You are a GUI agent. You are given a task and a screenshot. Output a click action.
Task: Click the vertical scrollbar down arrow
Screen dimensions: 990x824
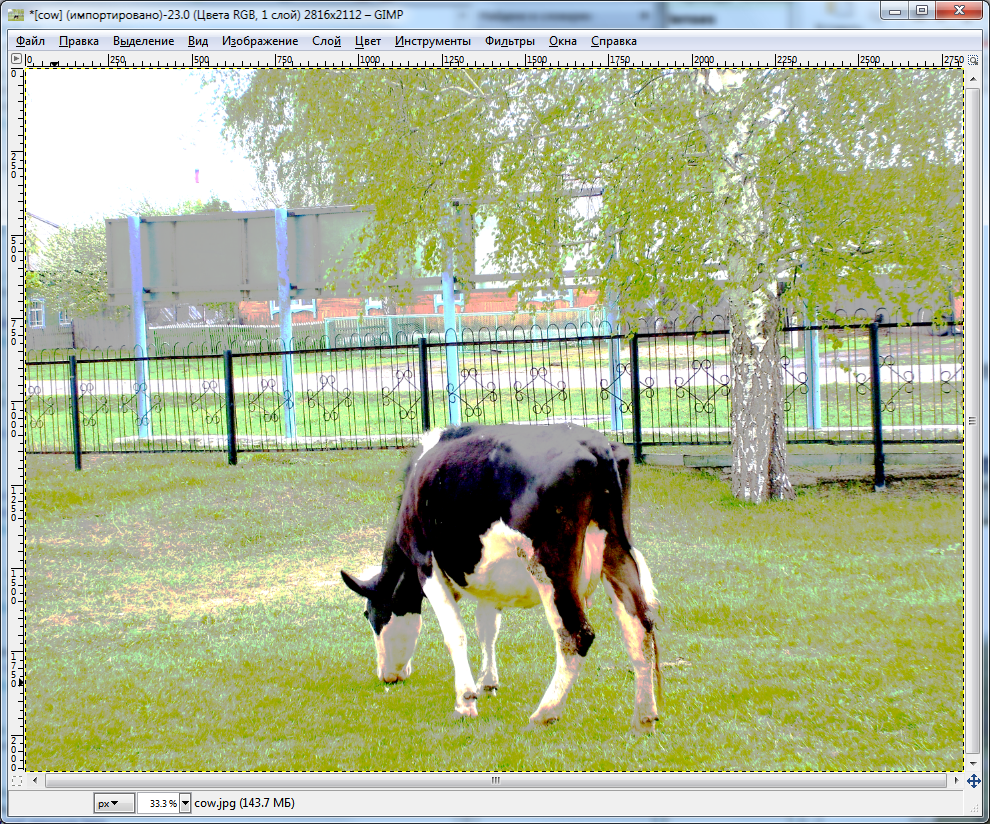click(972, 764)
